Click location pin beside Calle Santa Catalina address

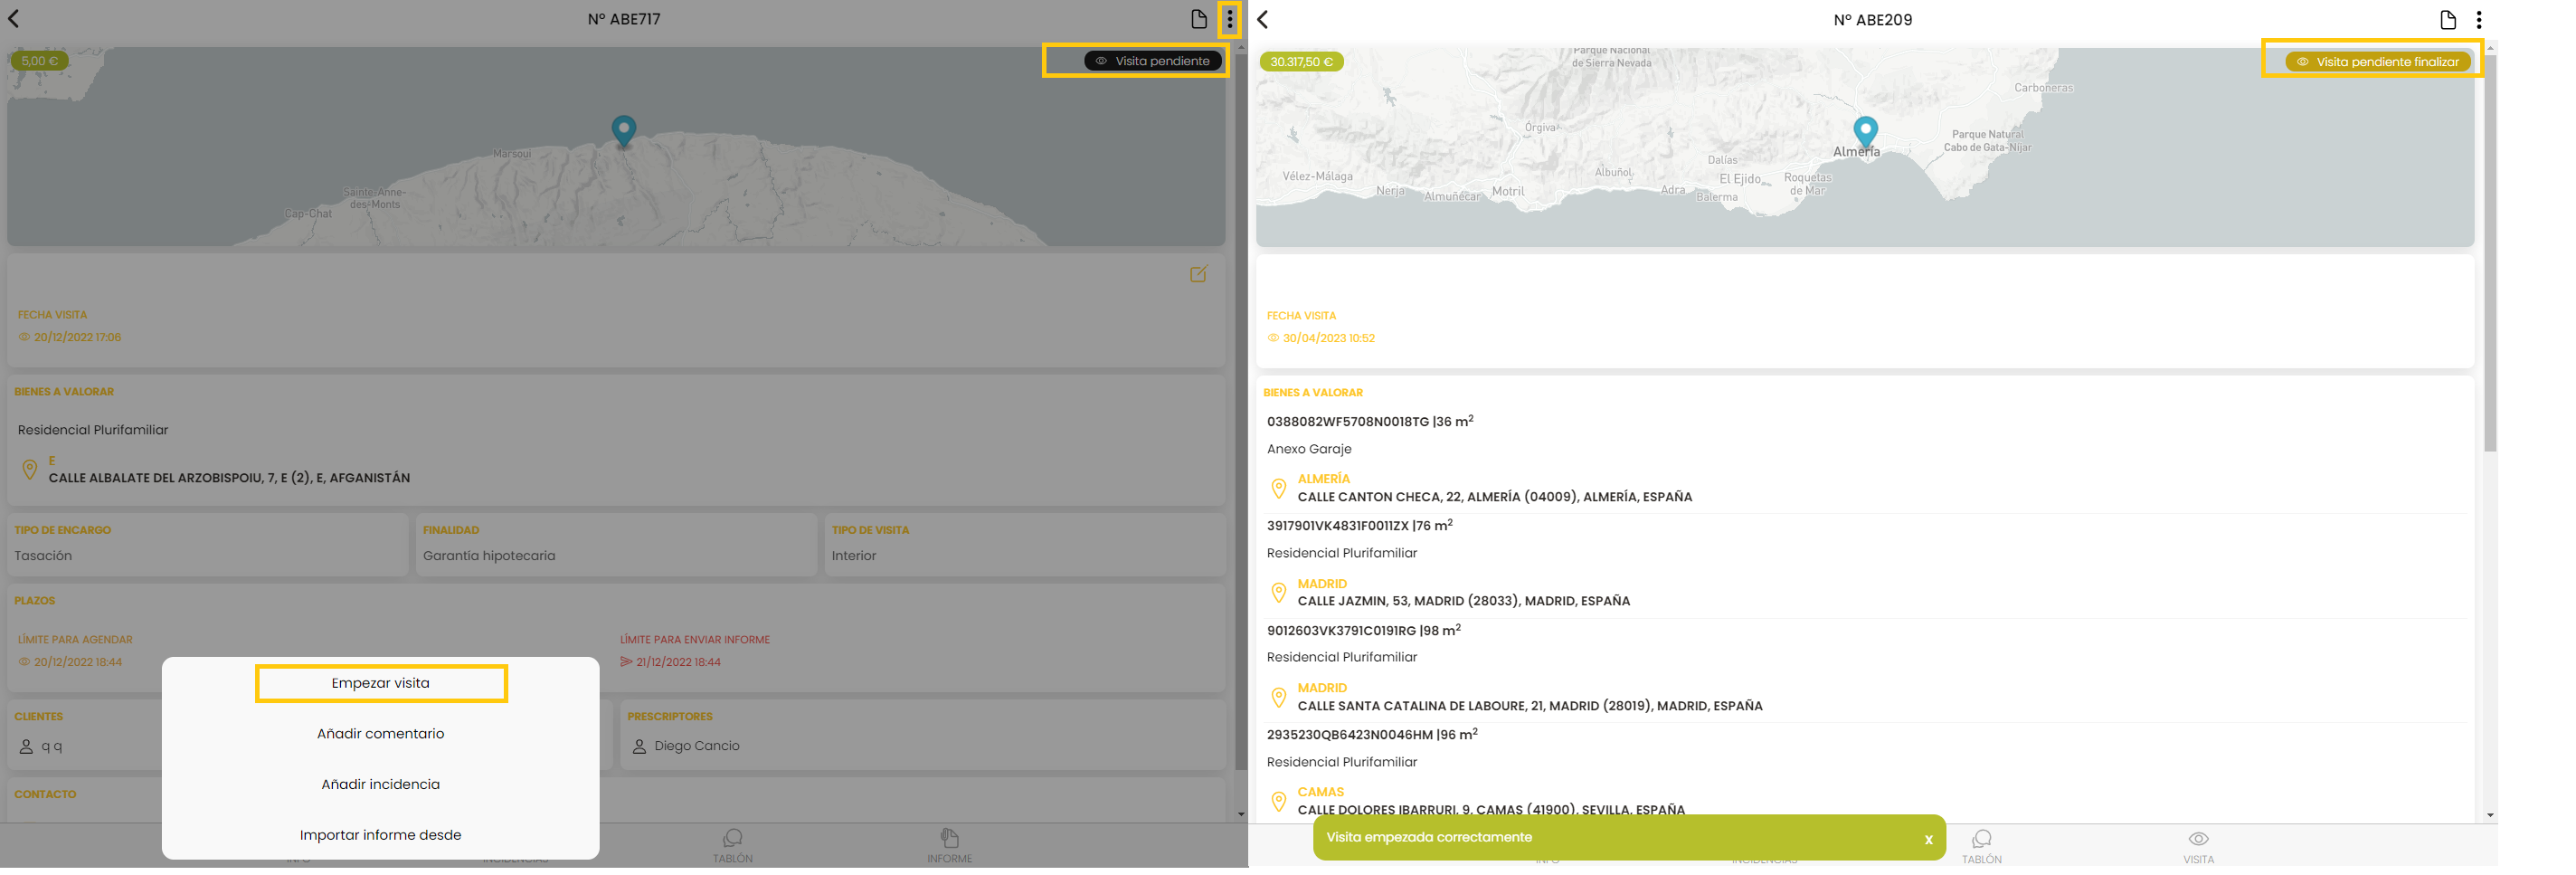click(1278, 697)
